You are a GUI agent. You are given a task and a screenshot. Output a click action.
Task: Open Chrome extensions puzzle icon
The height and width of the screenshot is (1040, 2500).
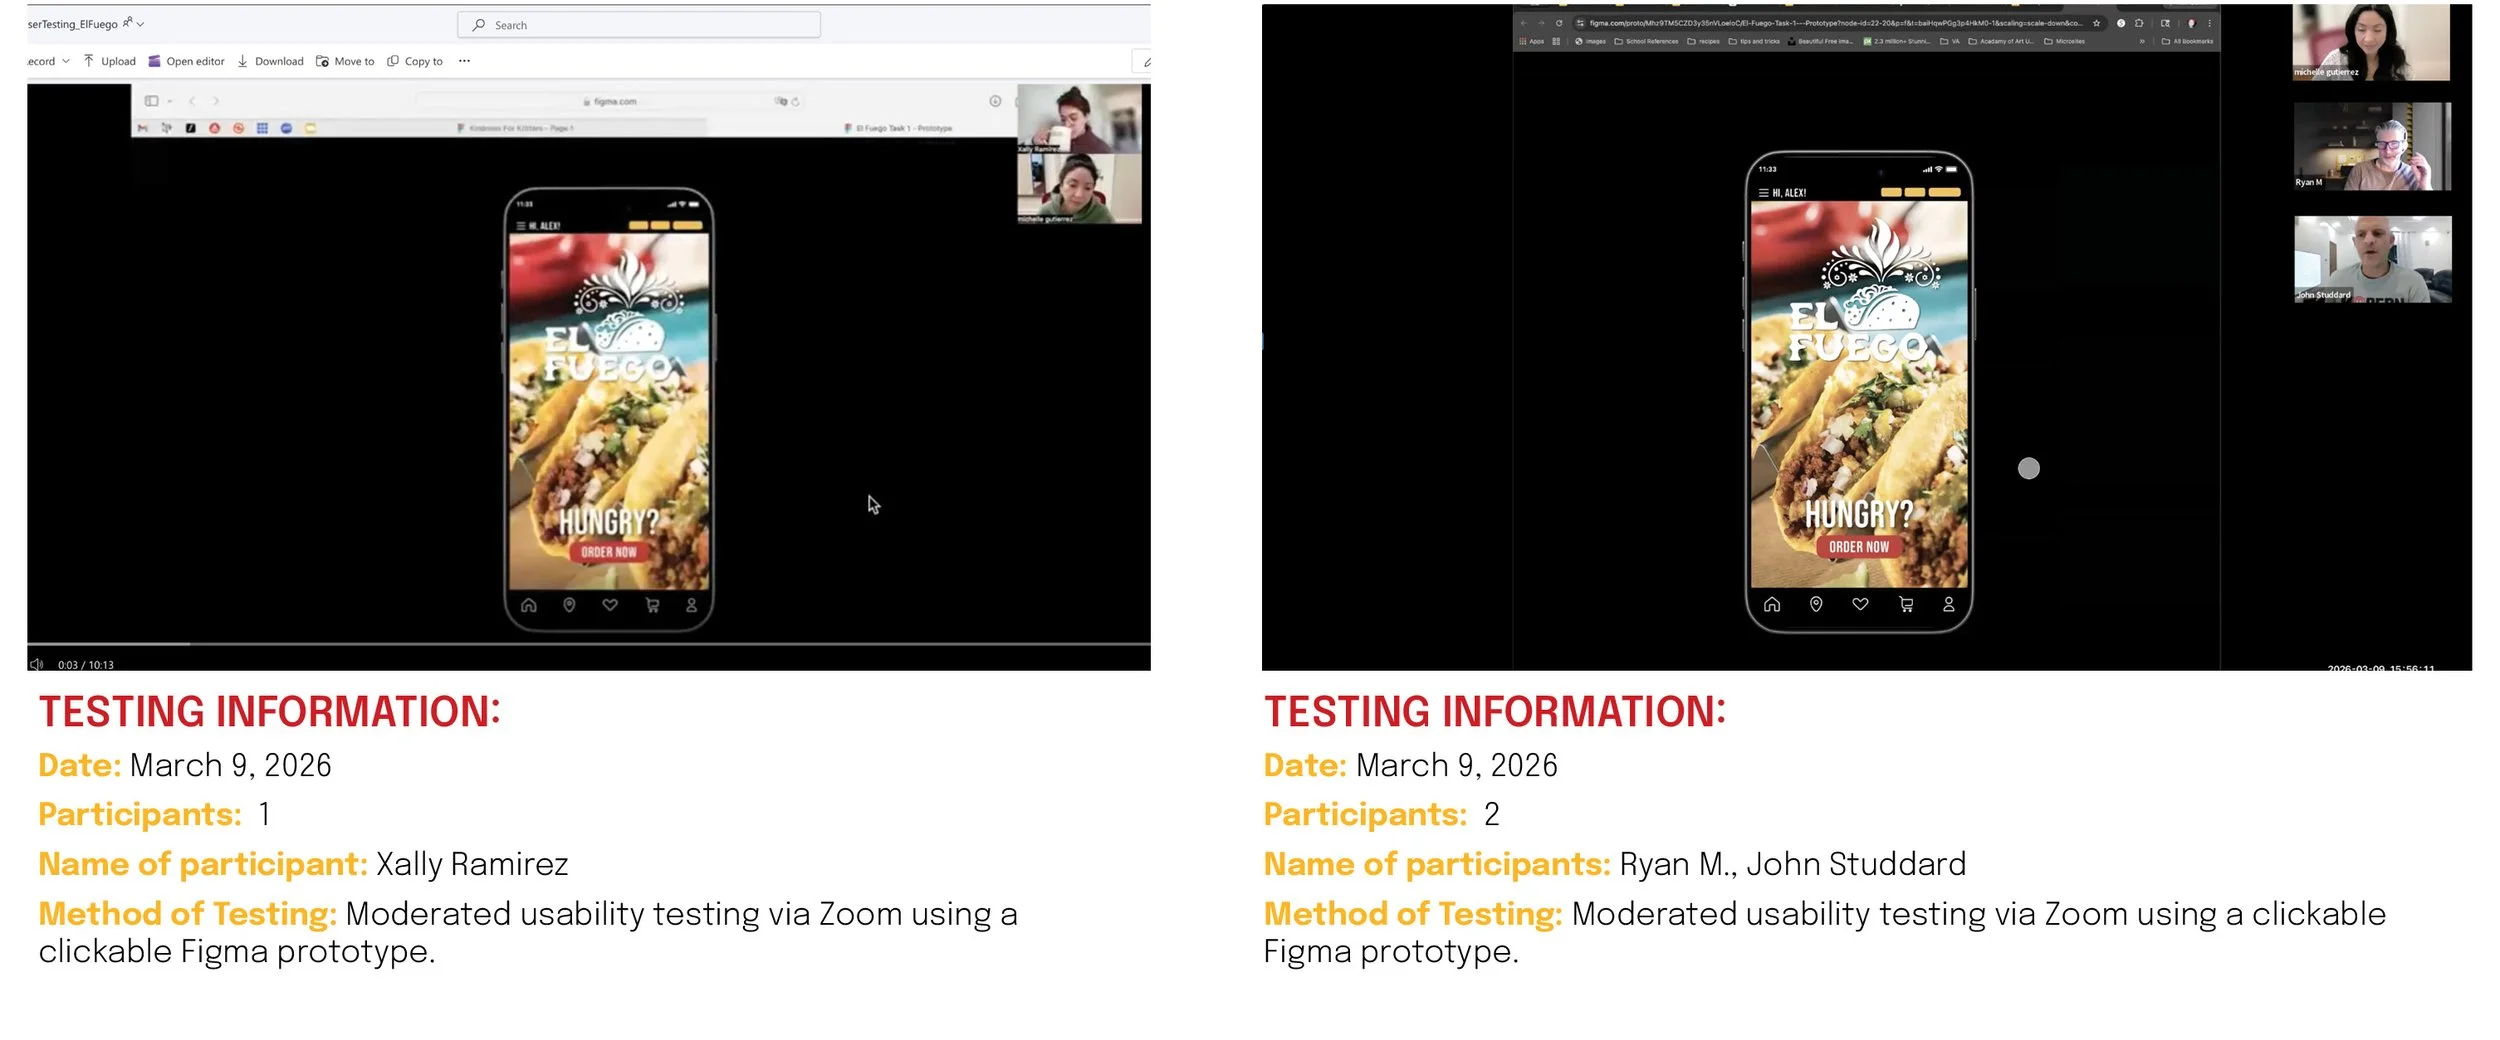[x=2139, y=23]
